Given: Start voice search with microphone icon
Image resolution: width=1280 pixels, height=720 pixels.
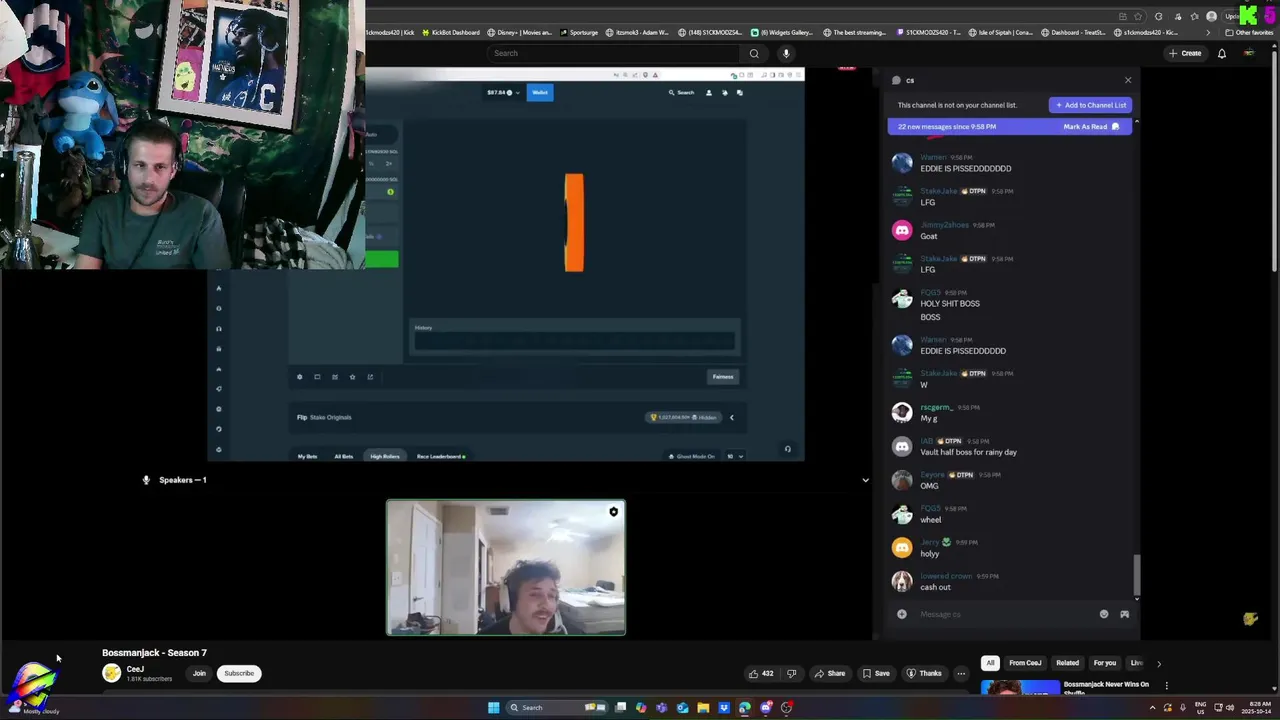Looking at the screenshot, I should click(786, 53).
